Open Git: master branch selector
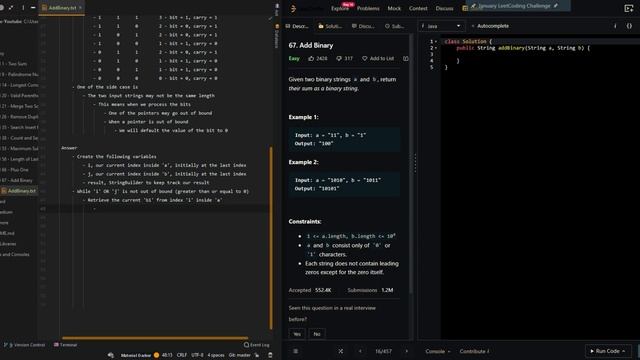 click(x=240, y=355)
